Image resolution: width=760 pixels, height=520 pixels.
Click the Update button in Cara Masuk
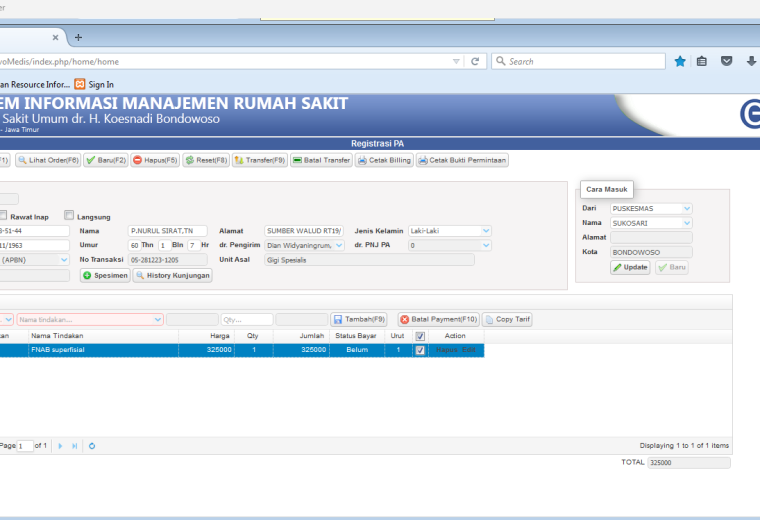630,267
